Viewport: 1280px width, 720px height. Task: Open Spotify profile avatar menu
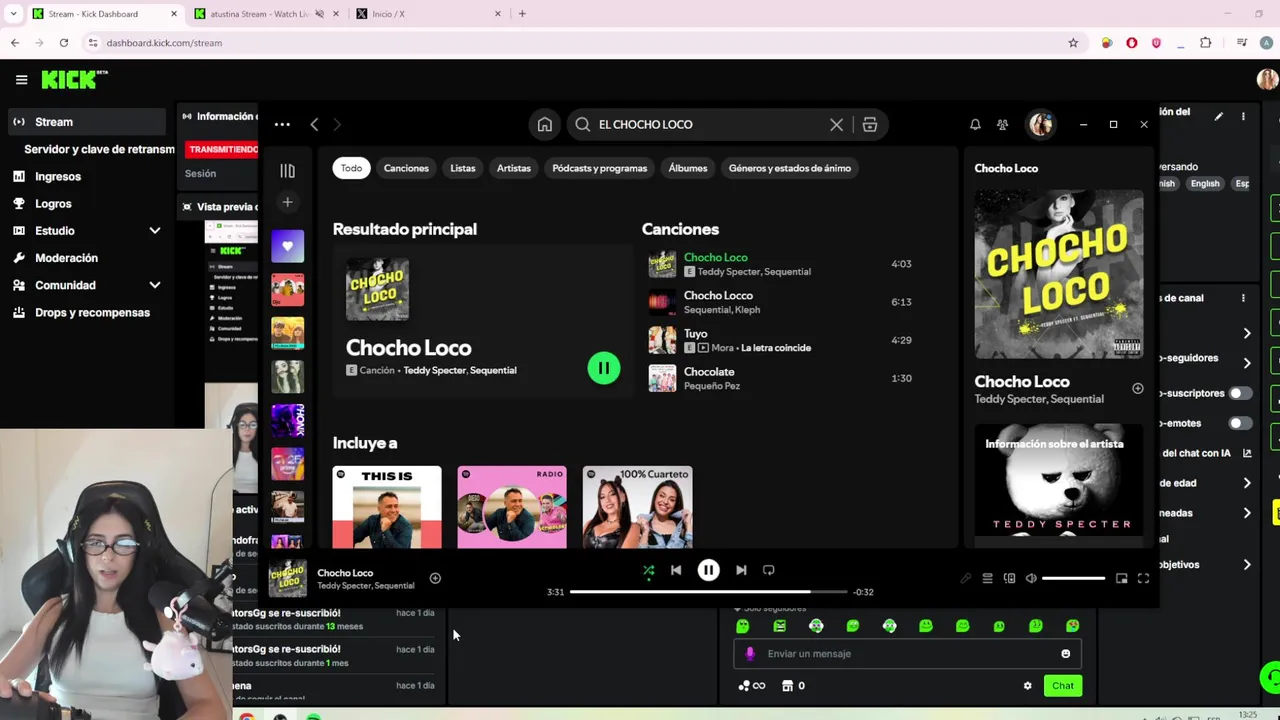point(1041,124)
